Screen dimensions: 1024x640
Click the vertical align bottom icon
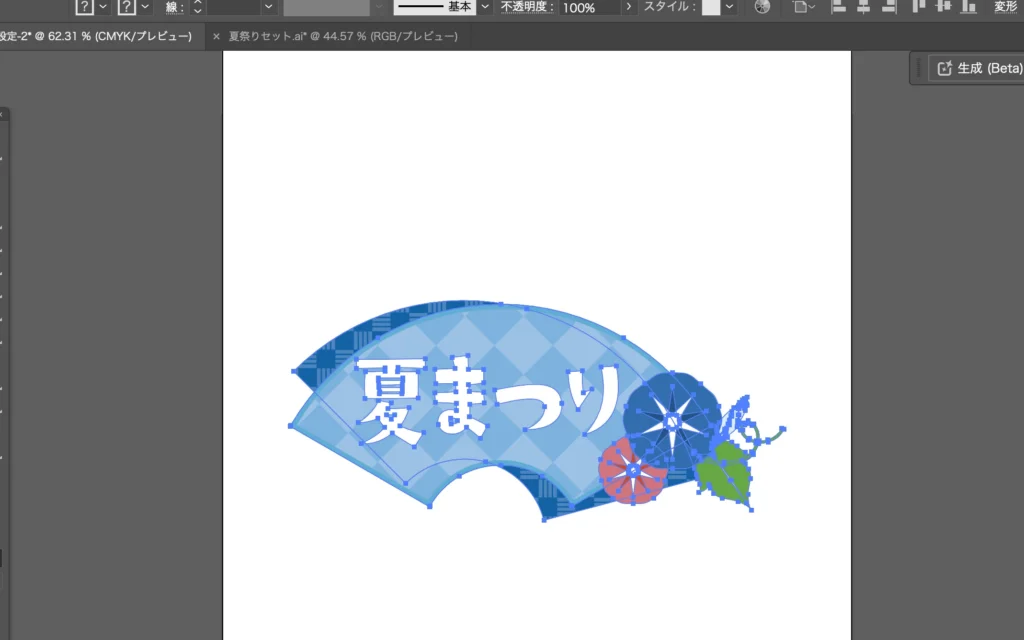[x=967, y=6]
